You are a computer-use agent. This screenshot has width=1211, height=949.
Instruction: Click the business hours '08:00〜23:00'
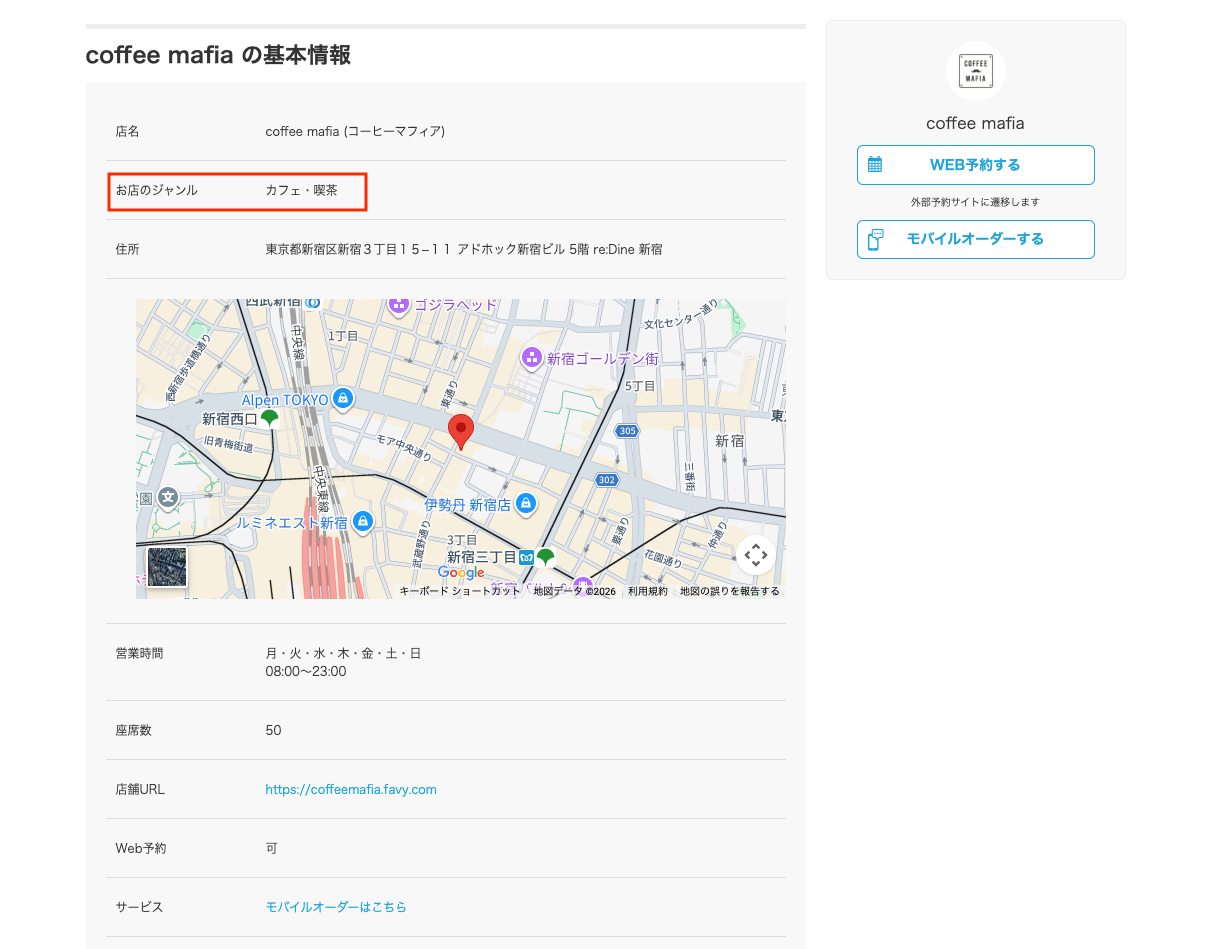tap(306, 671)
